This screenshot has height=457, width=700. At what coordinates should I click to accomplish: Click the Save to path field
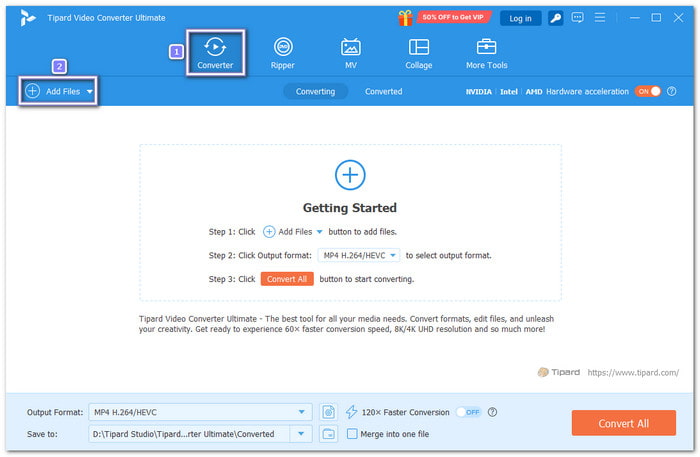click(x=189, y=434)
